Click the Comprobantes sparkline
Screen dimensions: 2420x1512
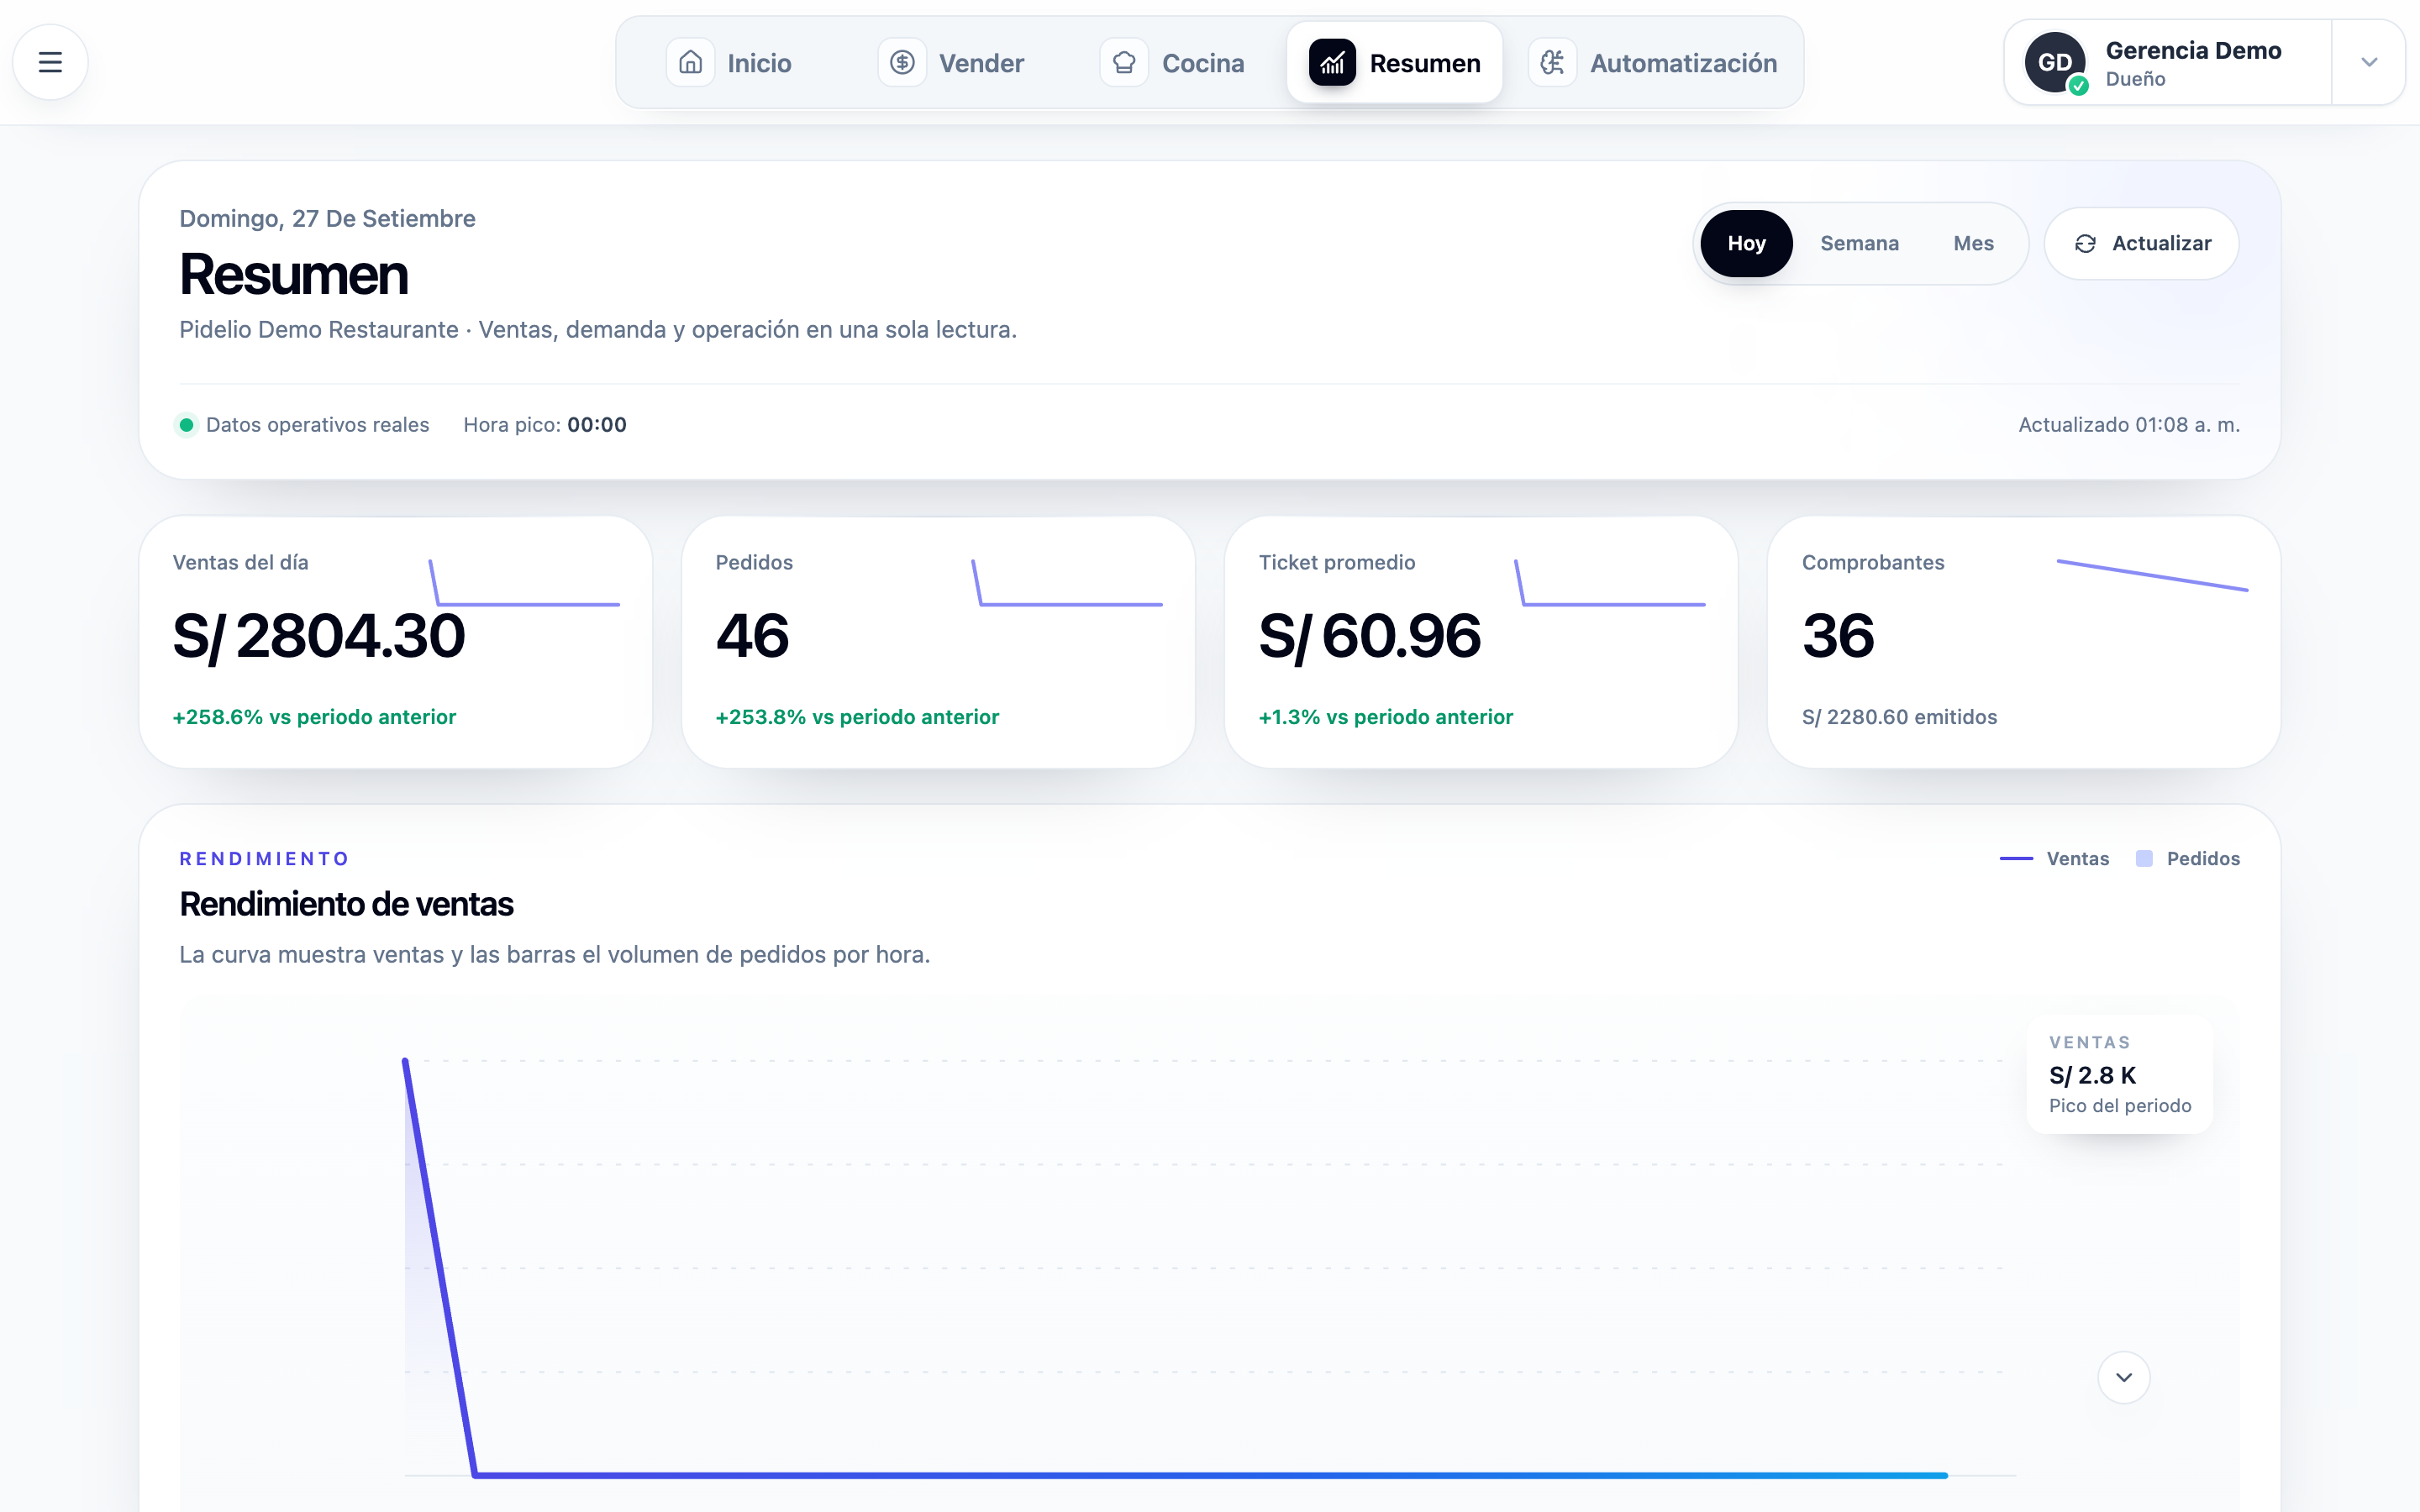click(x=2152, y=576)
